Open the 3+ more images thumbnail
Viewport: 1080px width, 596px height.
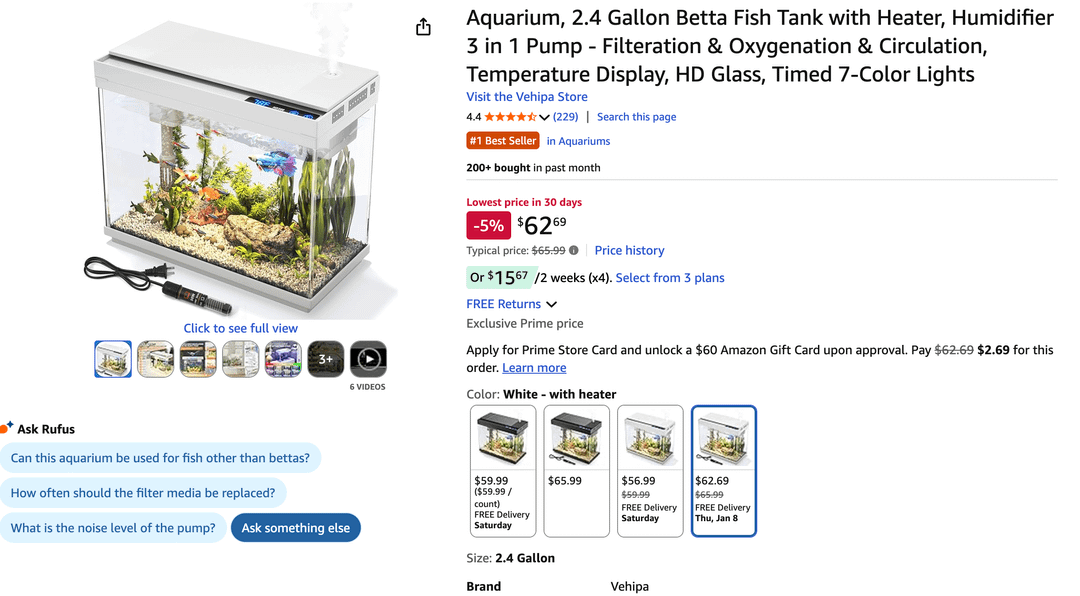click(326, 359)
